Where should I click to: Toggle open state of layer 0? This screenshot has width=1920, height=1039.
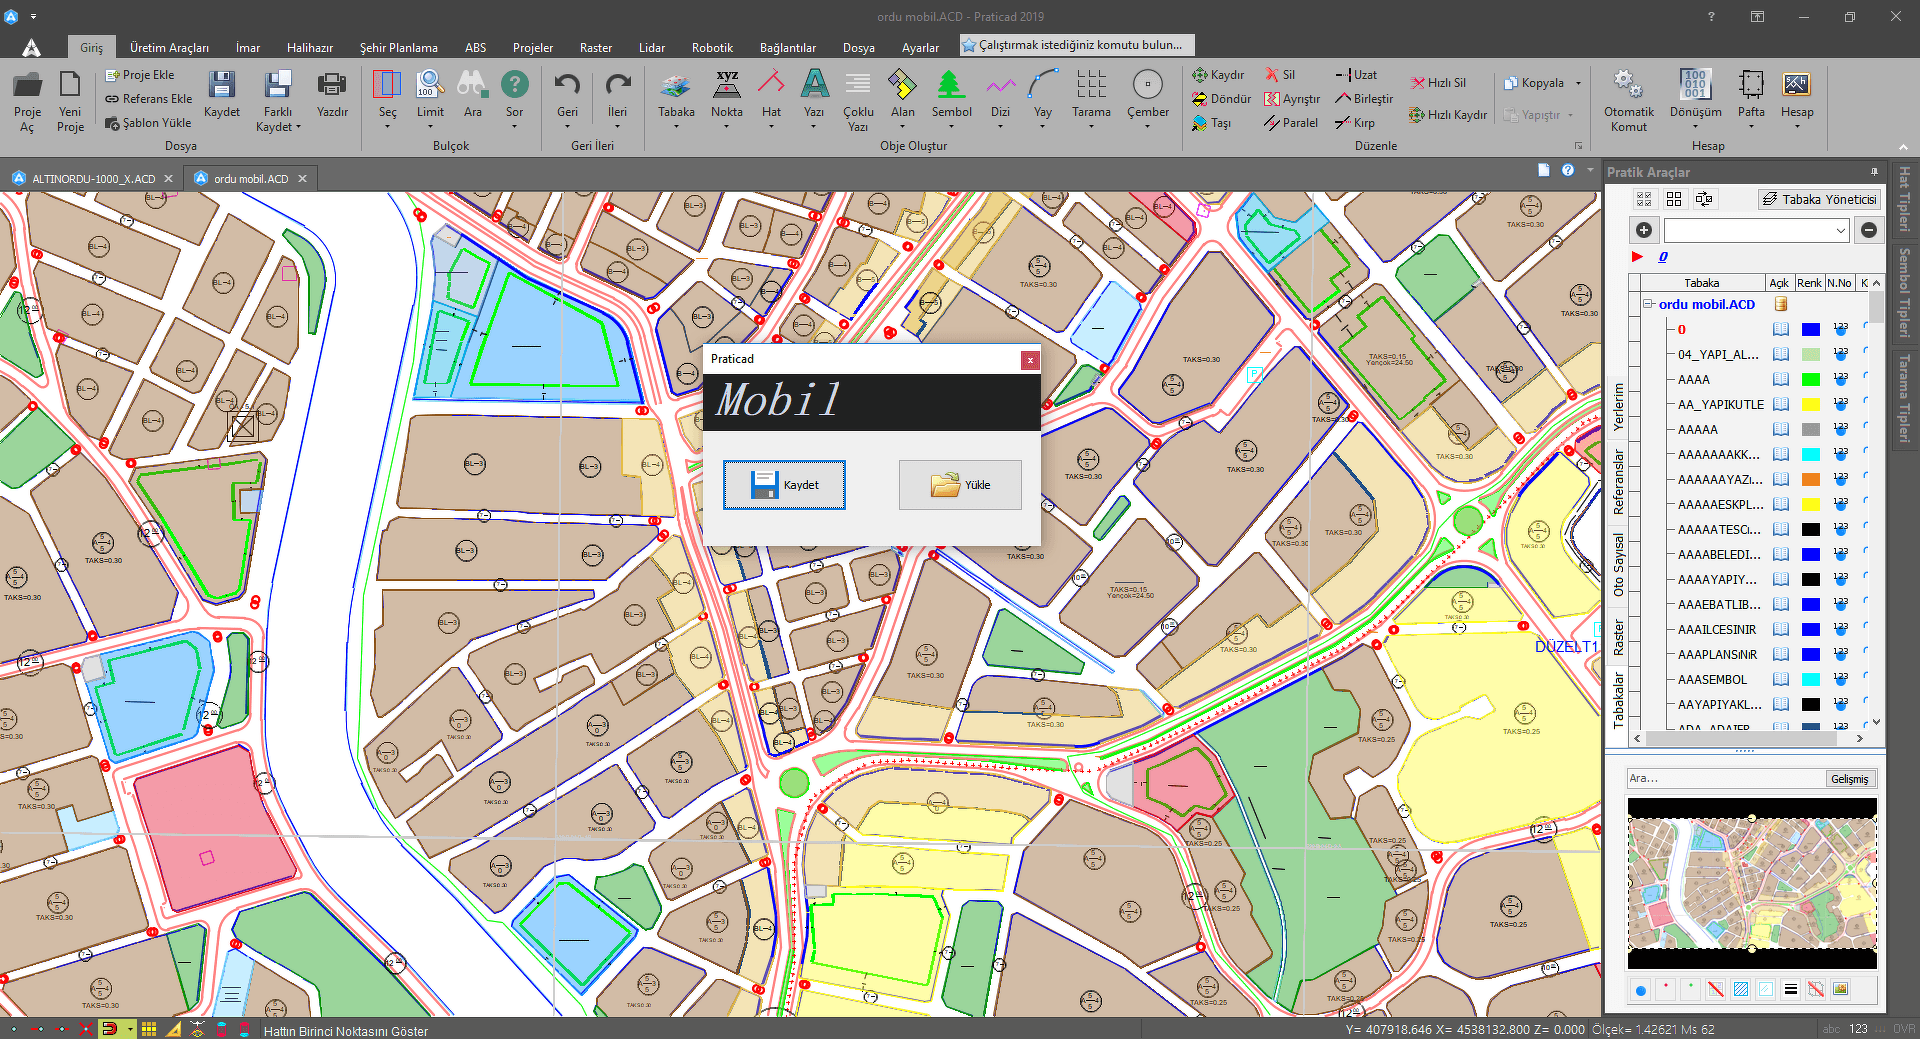point(1781,329)
